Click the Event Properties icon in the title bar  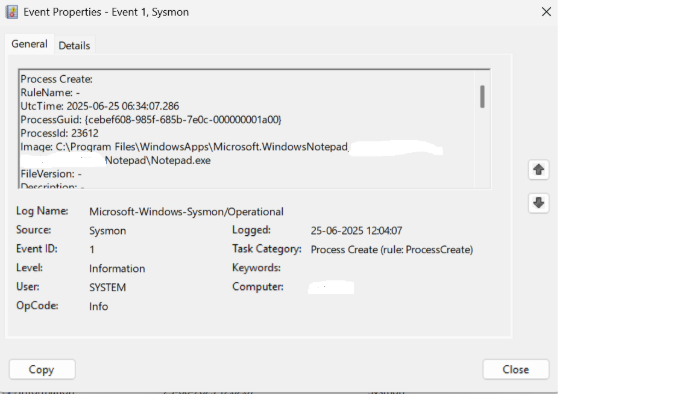pyautogui.click(x=12, y=12)
